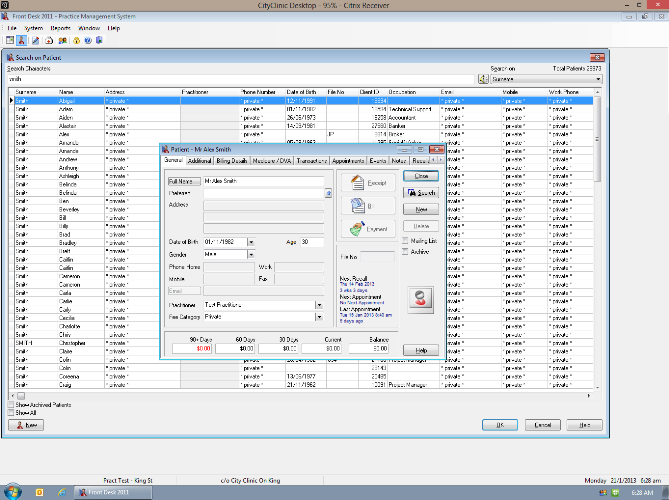669x500 pixels.
Task: Click the Windows Start button
Action: (14, 491)
